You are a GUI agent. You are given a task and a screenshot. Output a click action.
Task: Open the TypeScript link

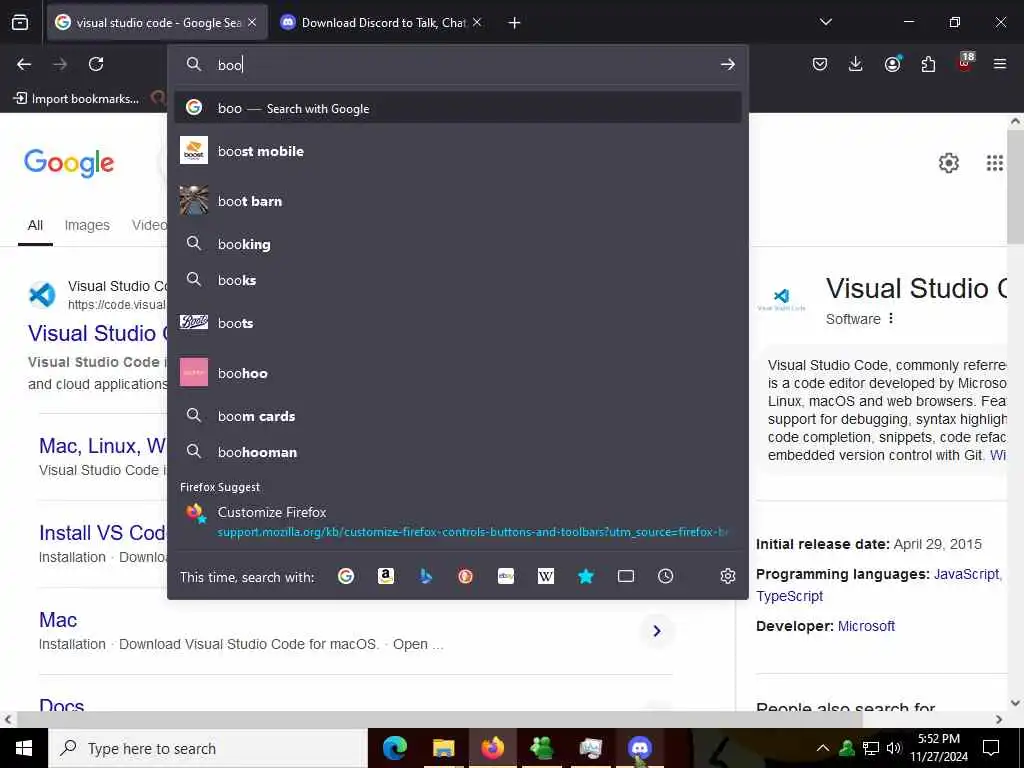(789, 596)
